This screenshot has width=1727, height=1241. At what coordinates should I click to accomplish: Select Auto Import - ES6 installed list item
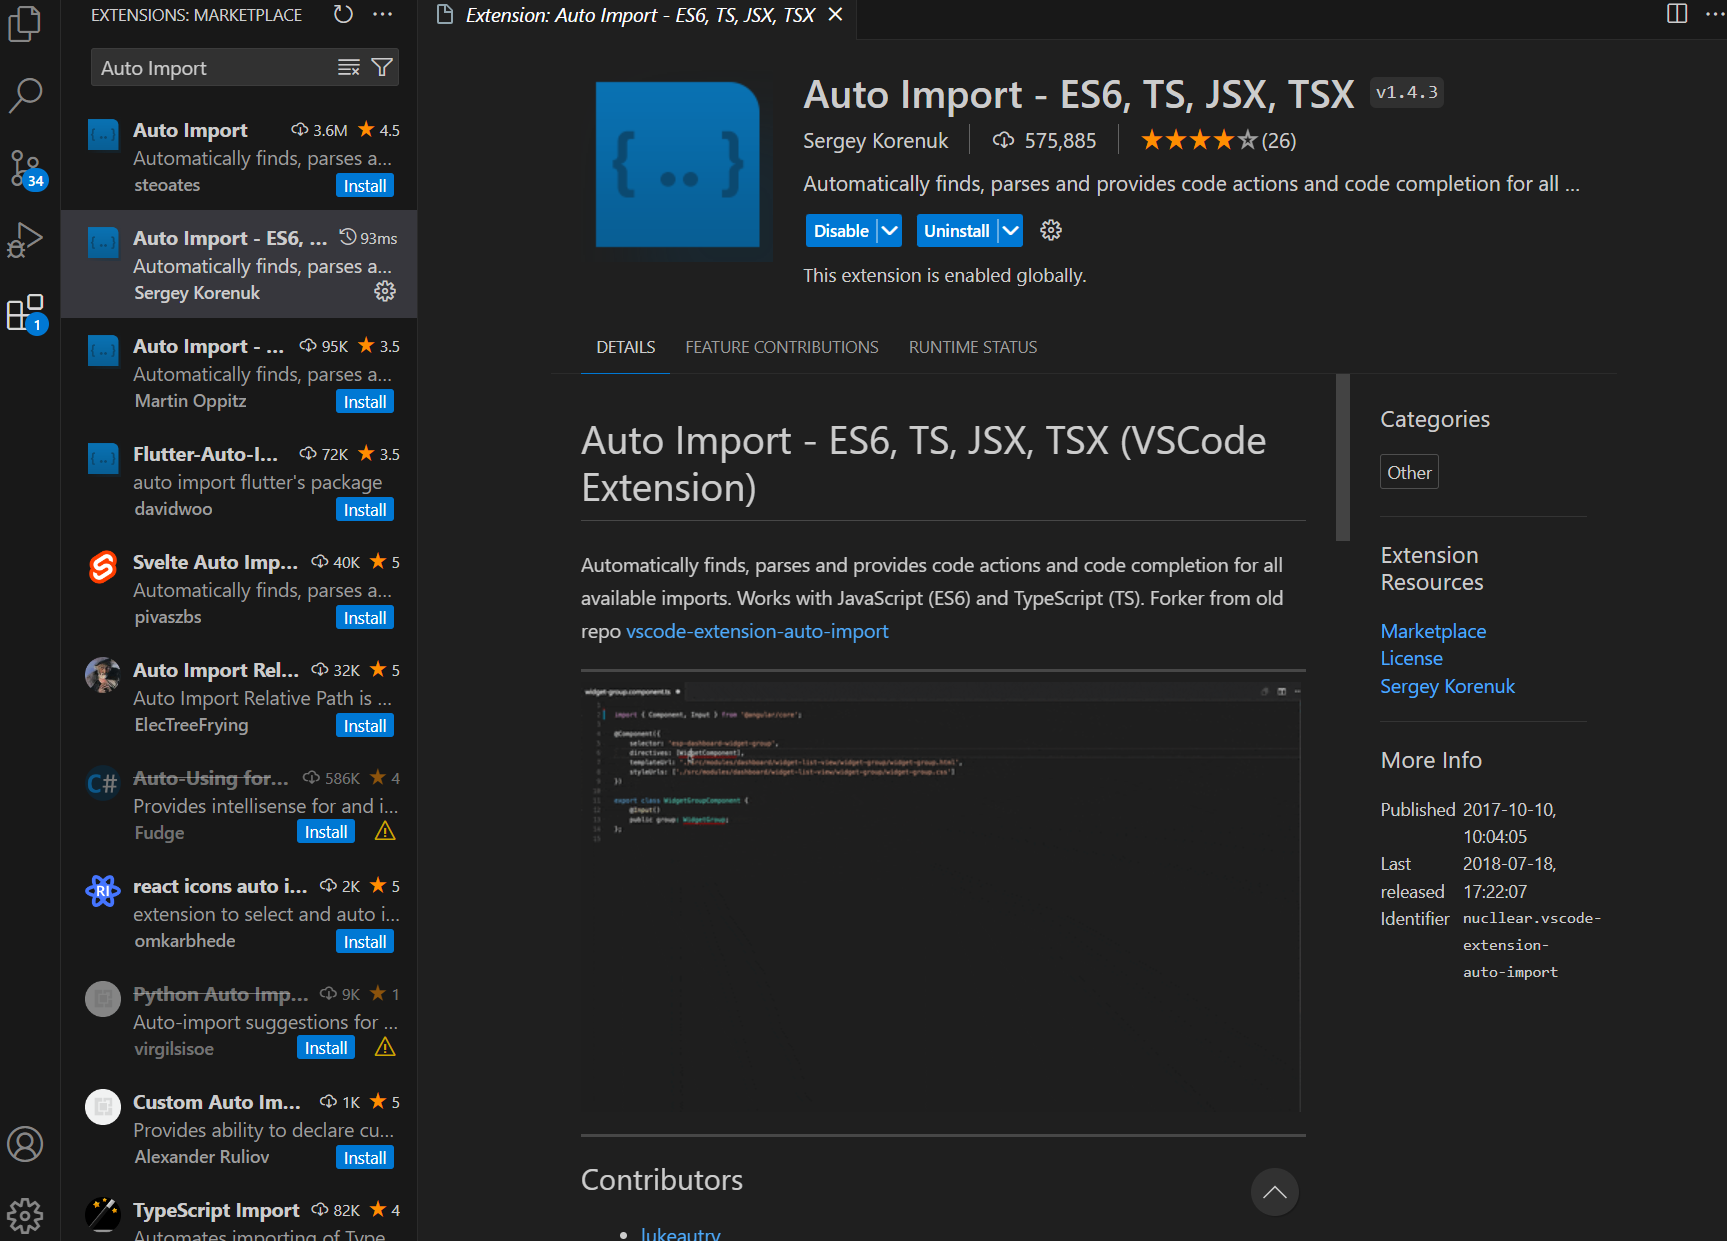click(x=240, y=264)
